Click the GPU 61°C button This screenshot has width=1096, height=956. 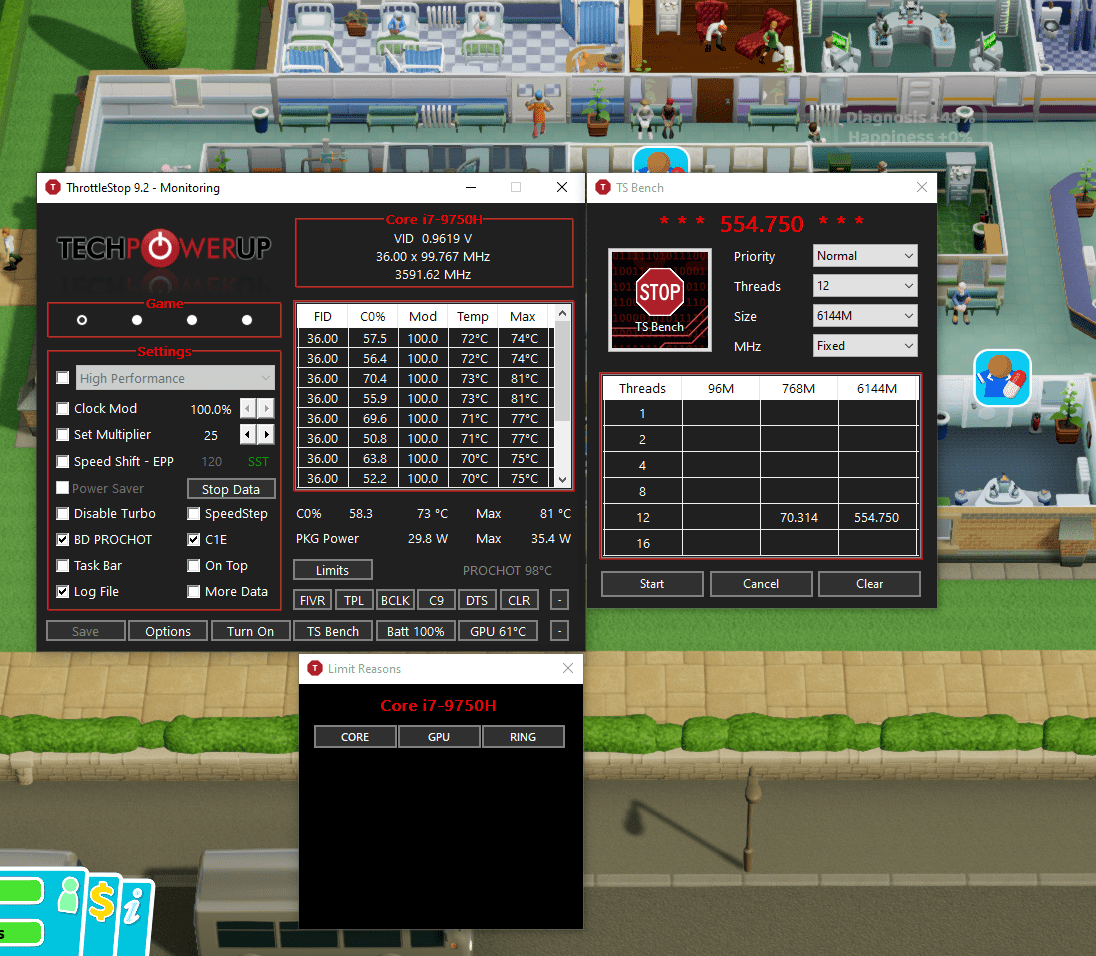498,631
